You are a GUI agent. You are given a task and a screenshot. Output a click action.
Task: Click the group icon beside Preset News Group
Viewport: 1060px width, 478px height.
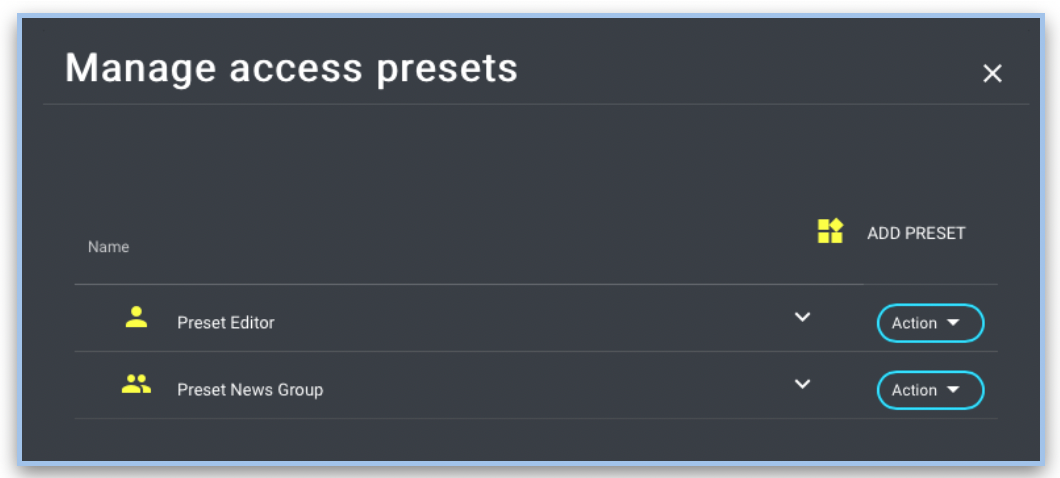[x=136, y=384]
